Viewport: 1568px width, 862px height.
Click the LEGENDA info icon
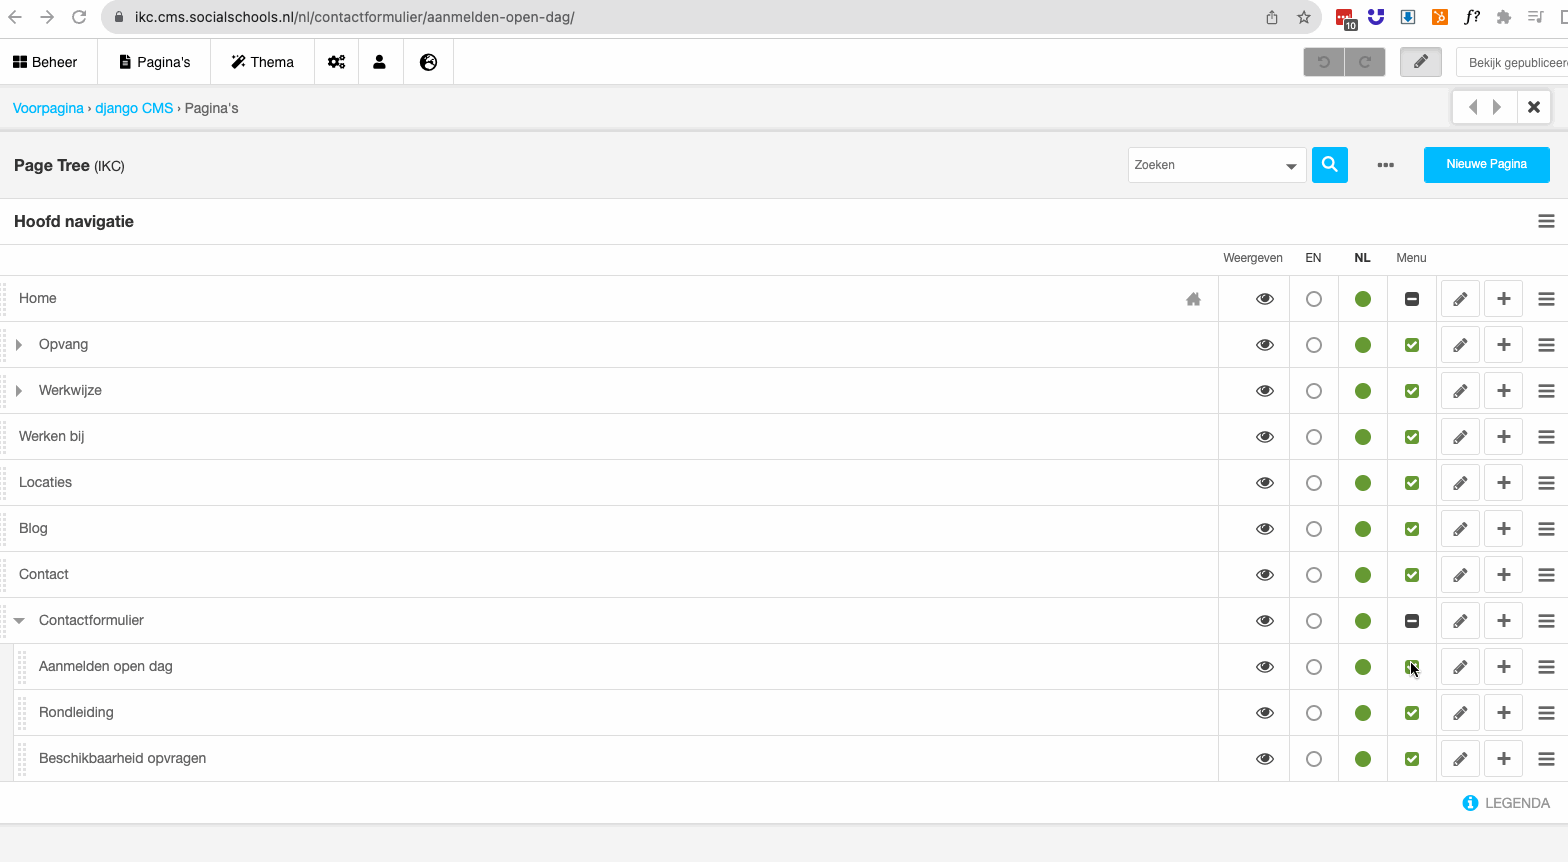point(1470,803)
